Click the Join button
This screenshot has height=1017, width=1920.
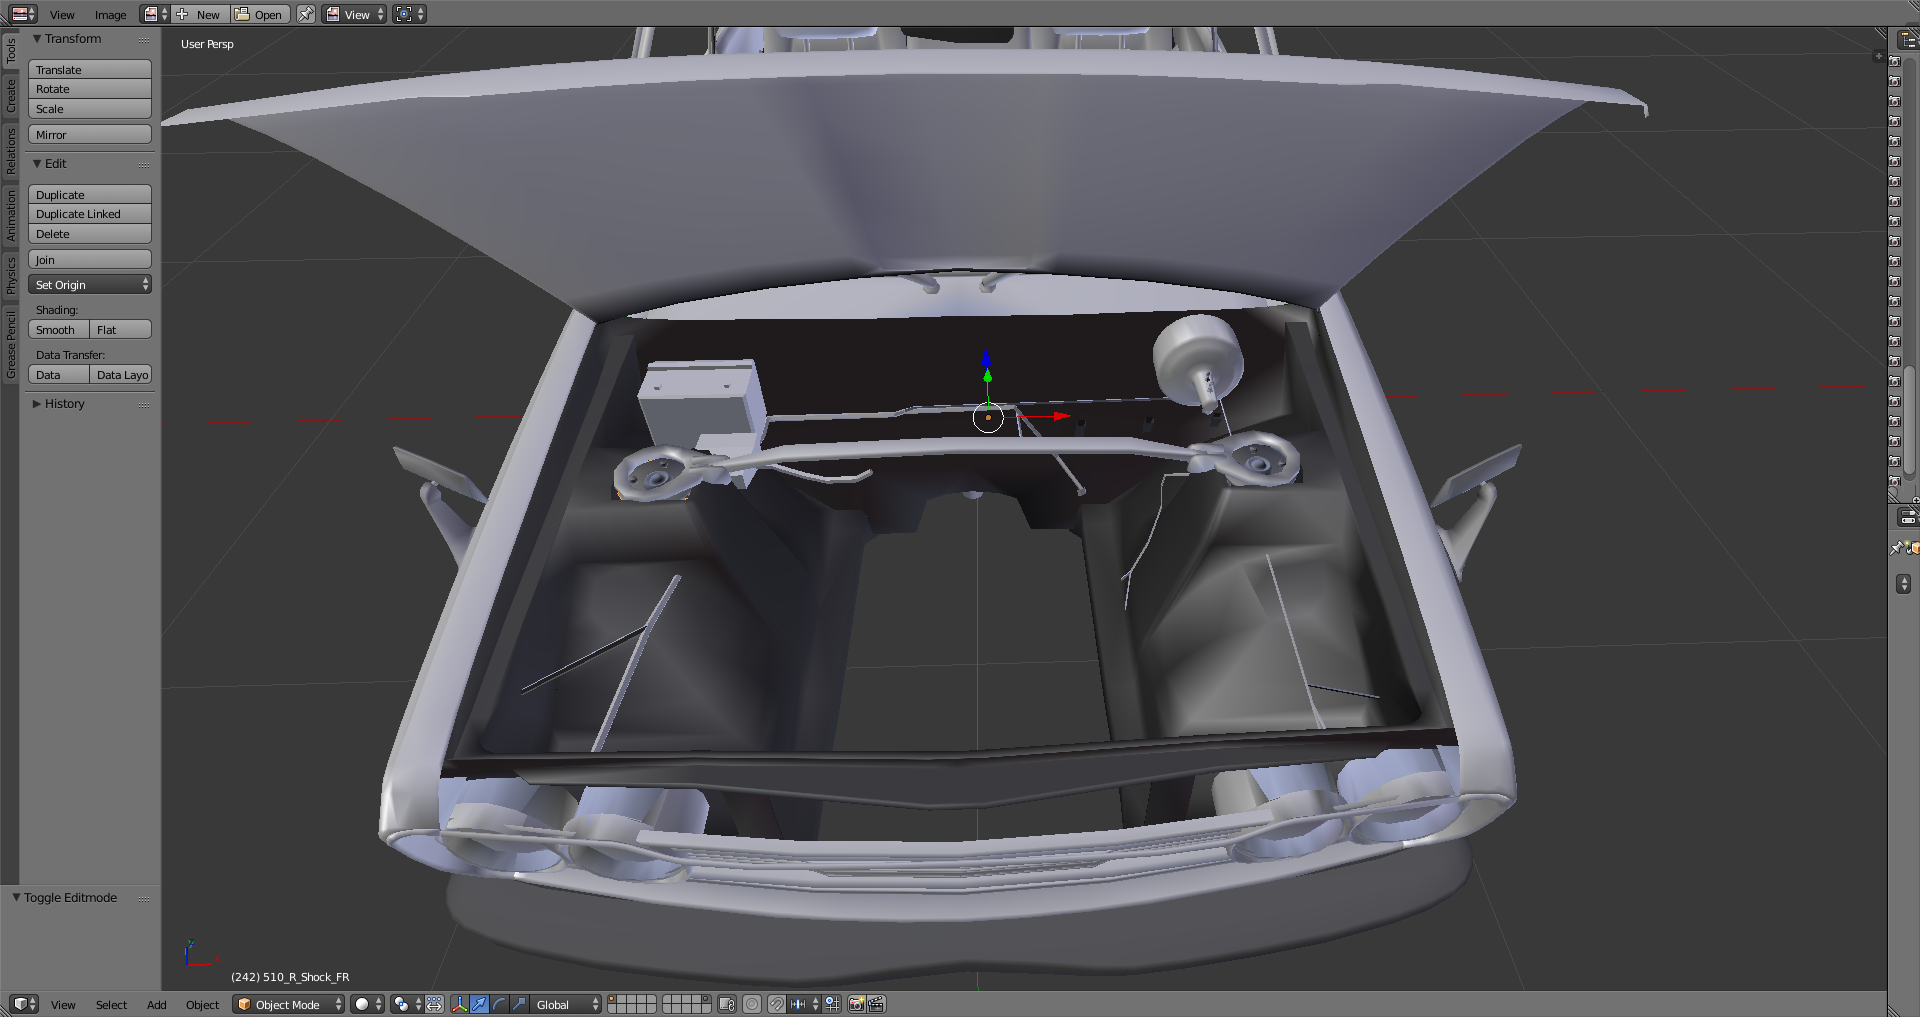(90, 259)
